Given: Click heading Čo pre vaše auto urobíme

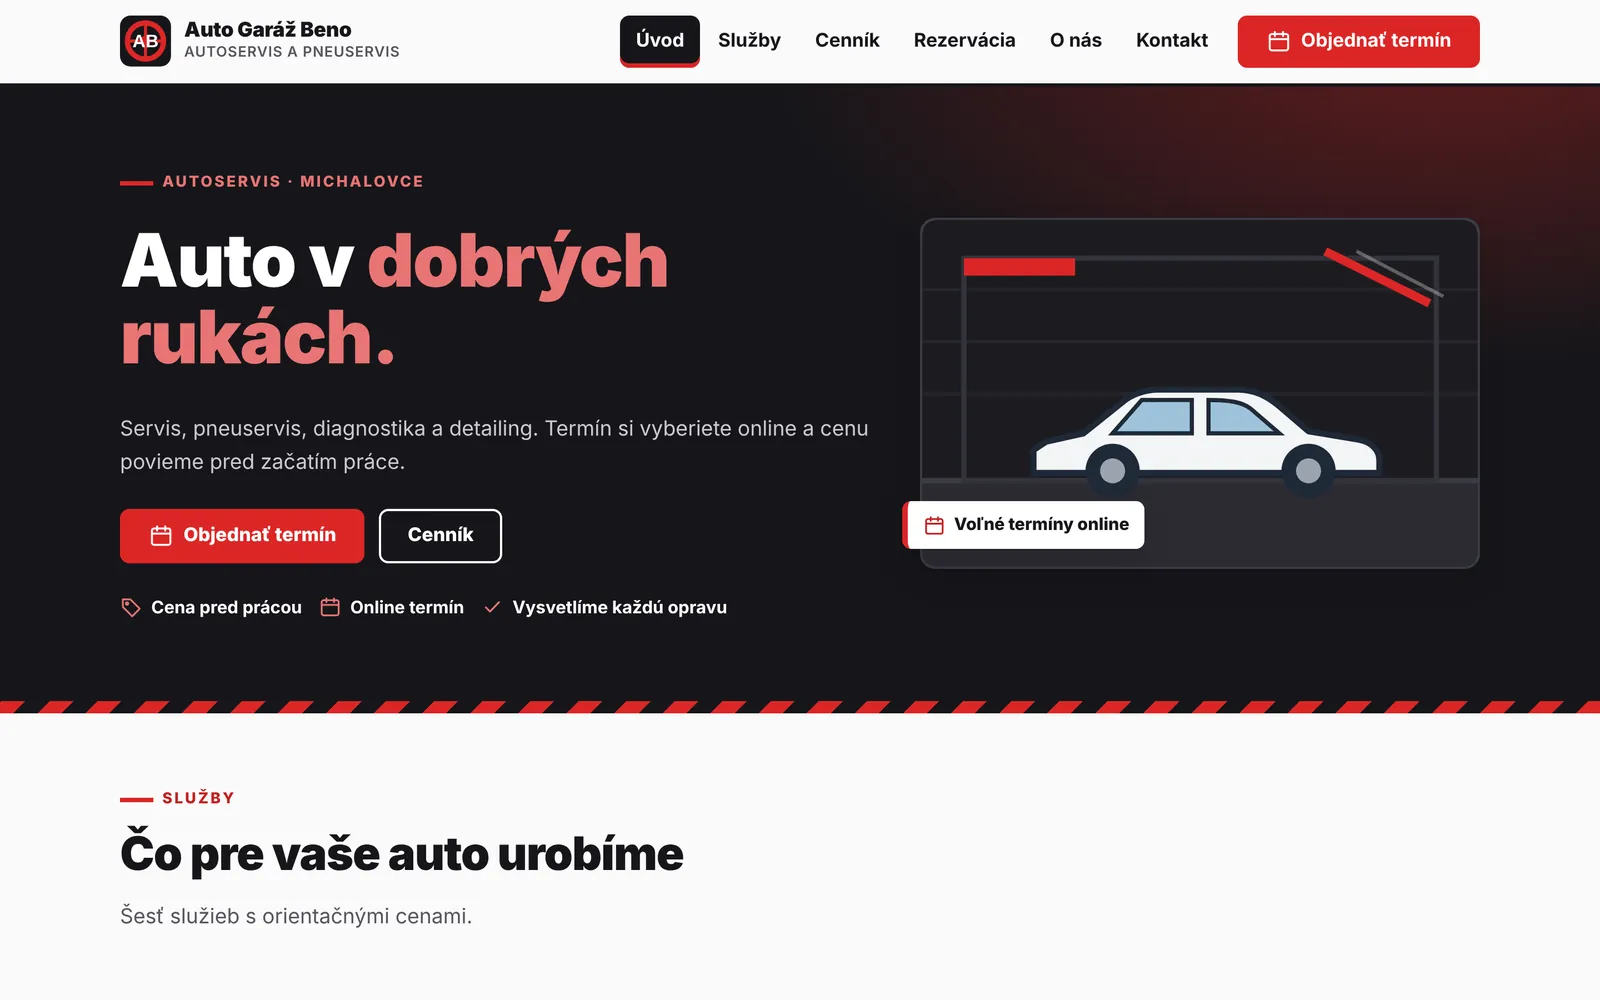Looking at the screenshot, I should pos(402,853).
